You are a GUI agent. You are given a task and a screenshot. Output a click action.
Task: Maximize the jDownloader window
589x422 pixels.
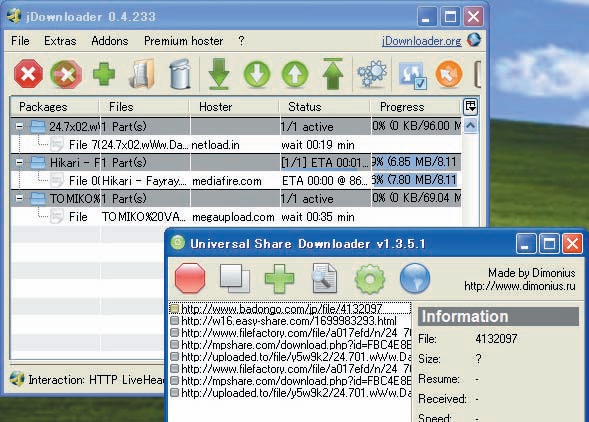click(x=450, y=17)
